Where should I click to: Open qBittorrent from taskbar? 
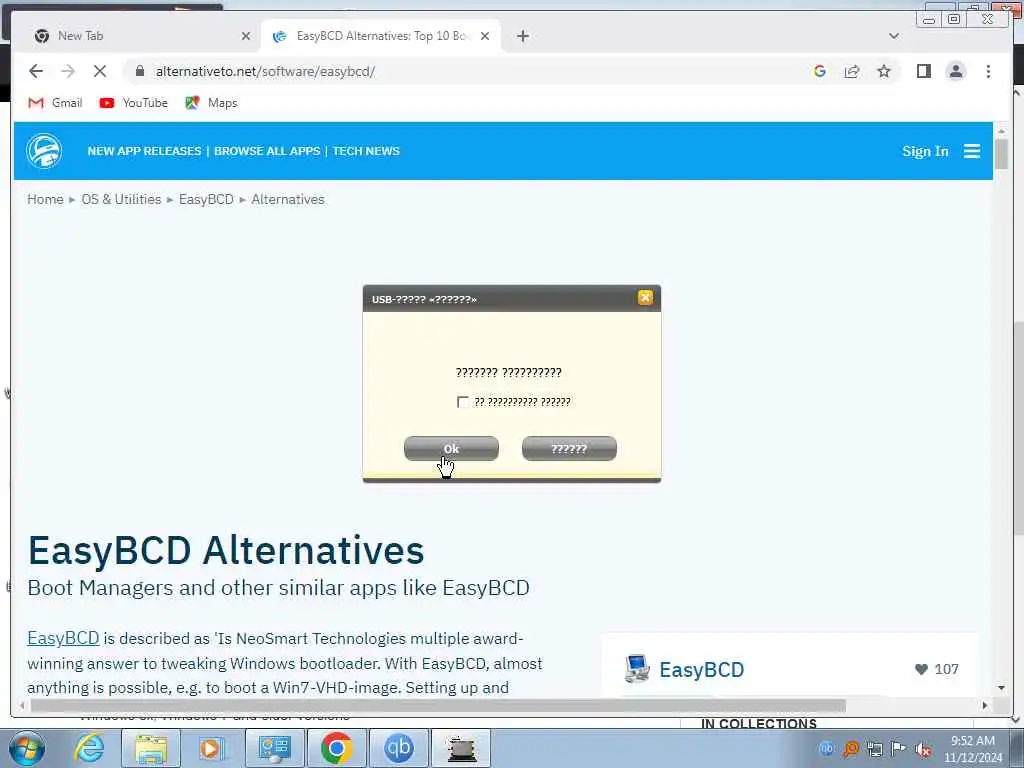(399, 748)
